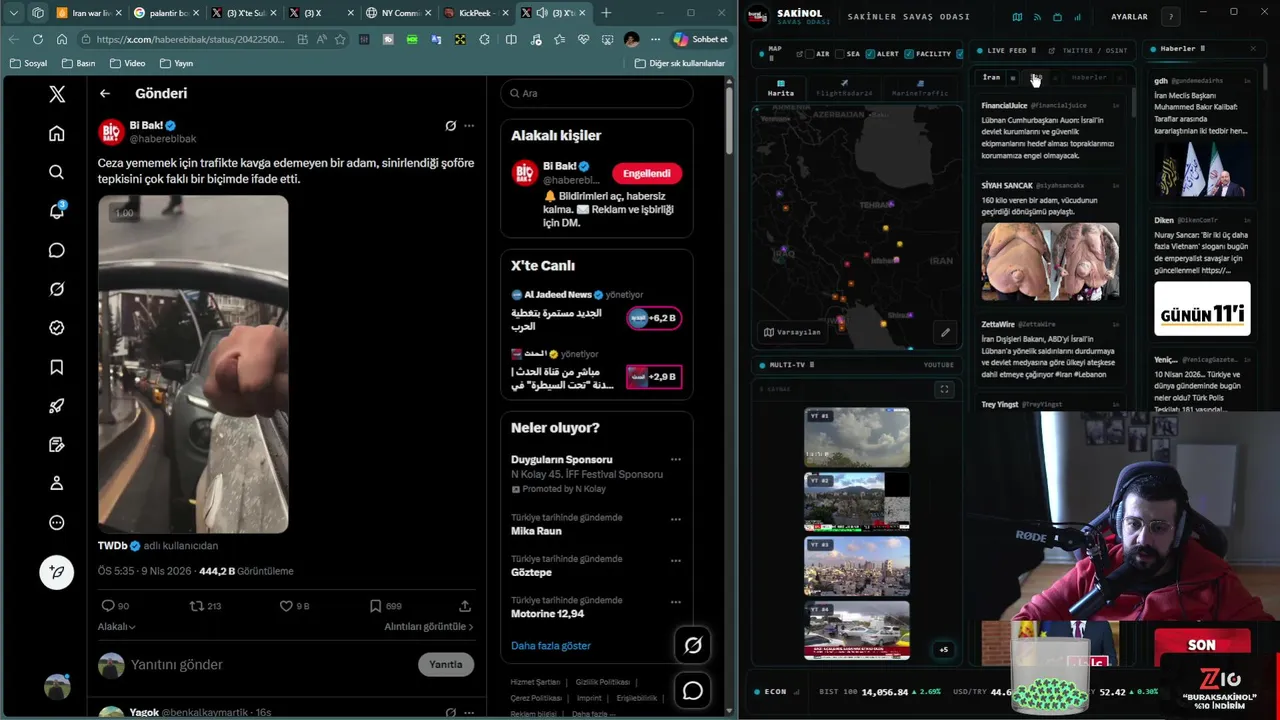Image resolution: width=1280 pixels, height=720 pixels.
Task: Open the floating chat button at bottom right
Action: click(693, 690)
